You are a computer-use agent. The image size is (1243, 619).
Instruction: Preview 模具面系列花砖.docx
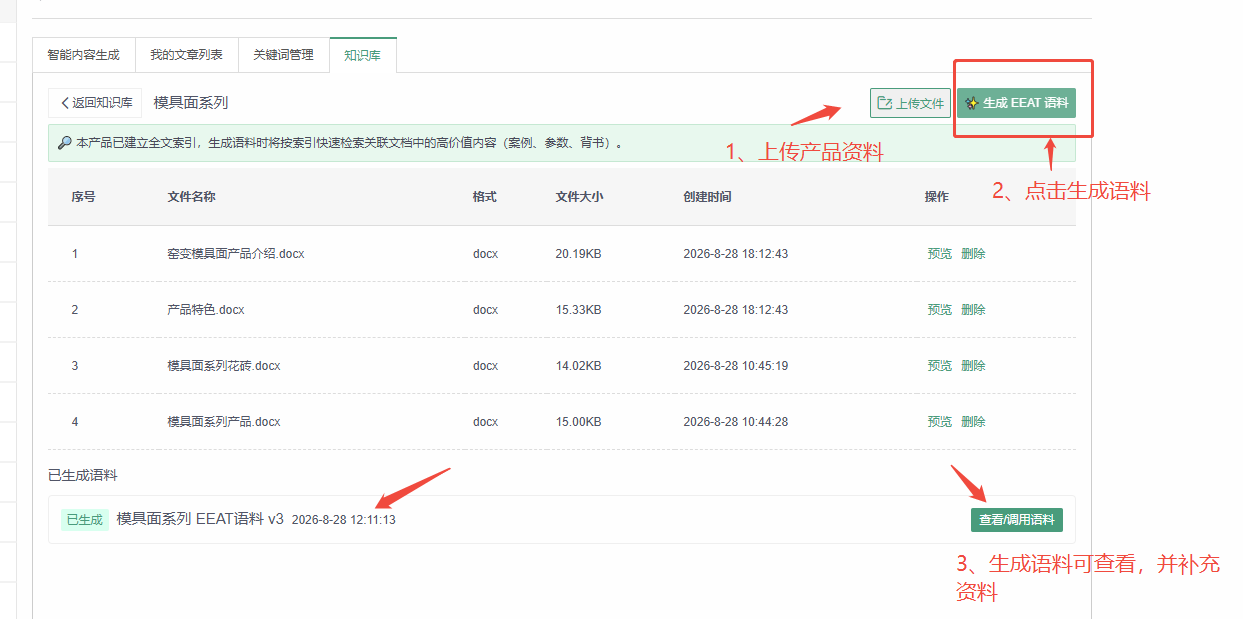point(940,366)
